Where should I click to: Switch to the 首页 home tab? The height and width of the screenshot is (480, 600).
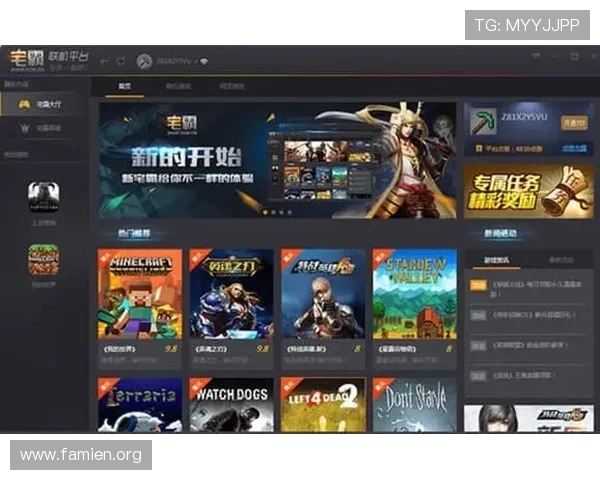coord(125,87)
